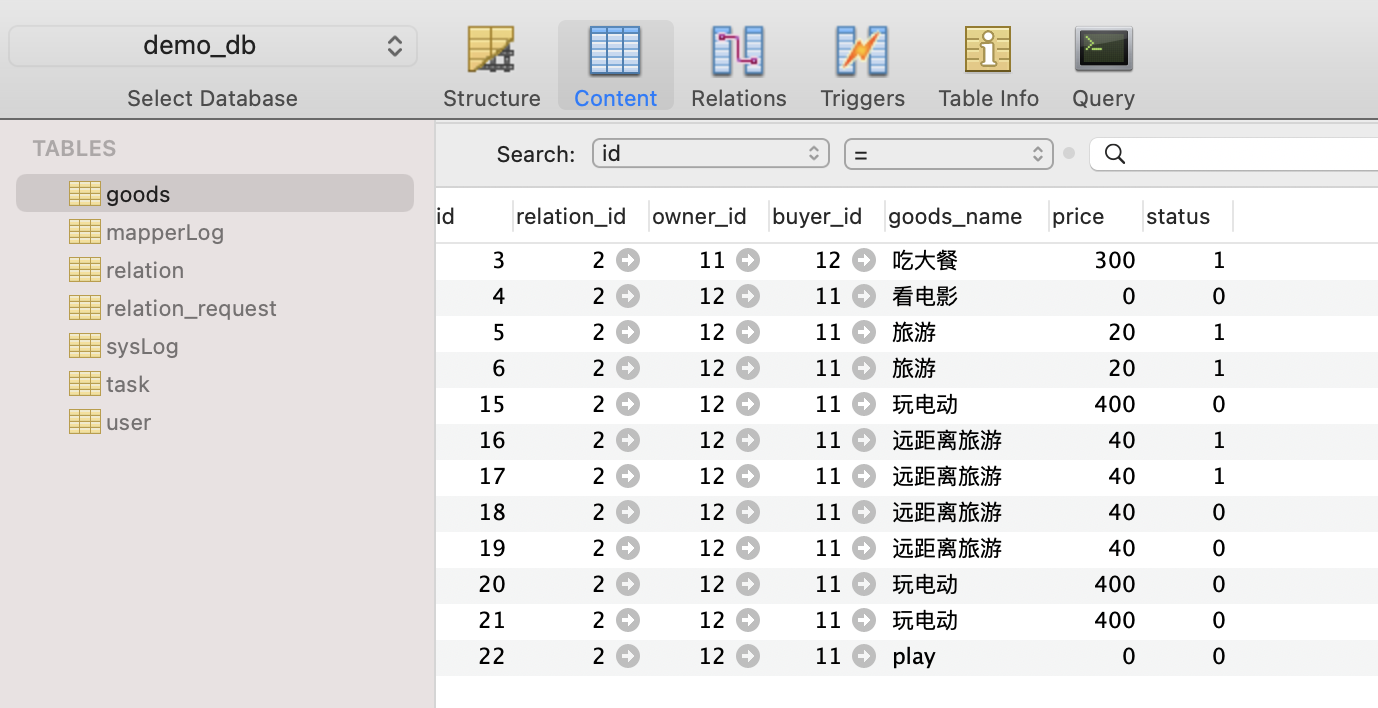Click the search filter text field
The height and width of the screenshot is (708, 1378).
point(1234,154)
